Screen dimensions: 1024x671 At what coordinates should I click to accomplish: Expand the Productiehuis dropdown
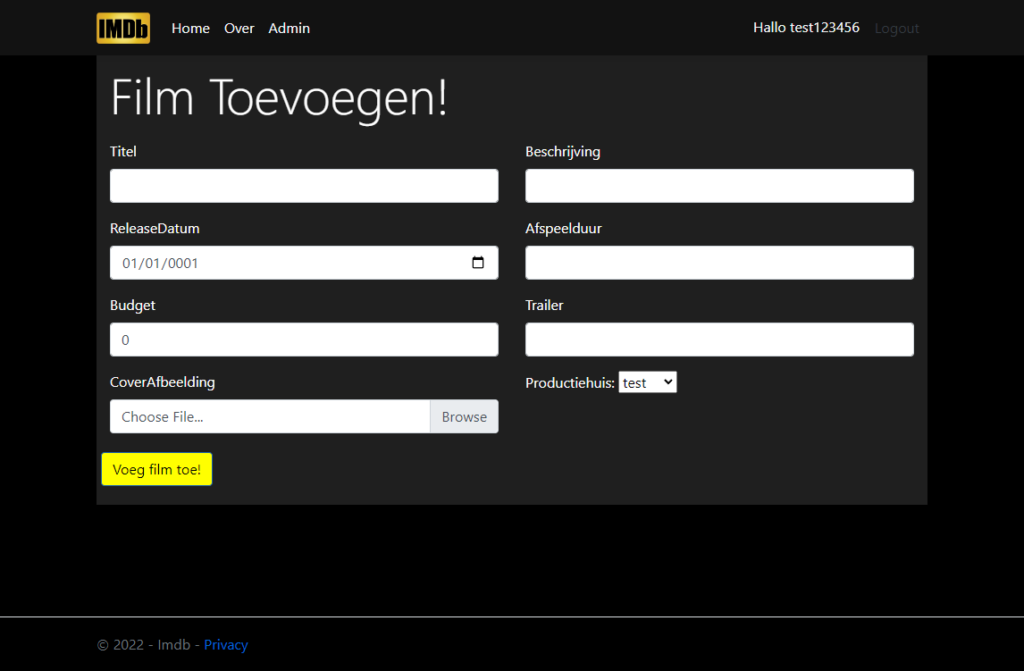click(x=648, y=382)
